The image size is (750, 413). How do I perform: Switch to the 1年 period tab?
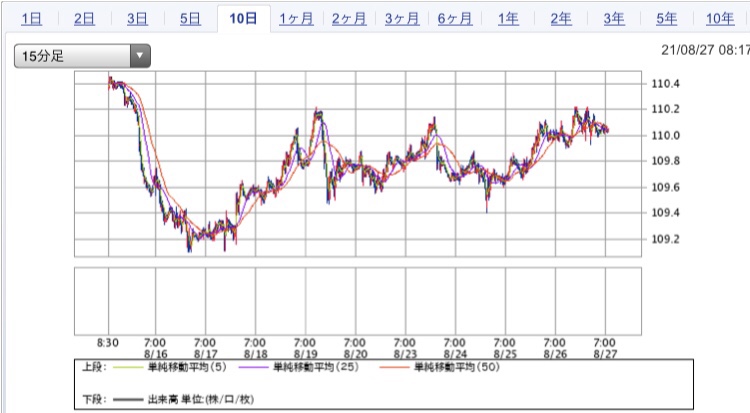pyautogui.click(x=508, y=19)
